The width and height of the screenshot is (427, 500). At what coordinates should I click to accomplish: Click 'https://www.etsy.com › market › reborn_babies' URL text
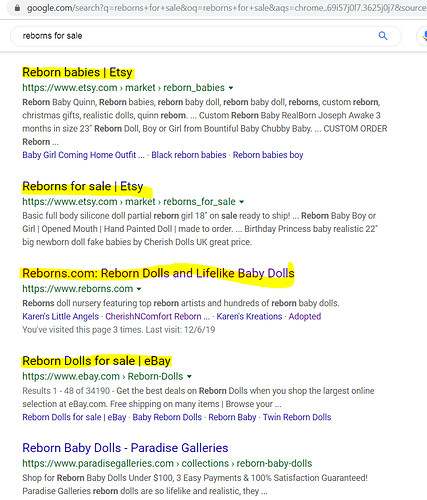[x=124, y=88]
